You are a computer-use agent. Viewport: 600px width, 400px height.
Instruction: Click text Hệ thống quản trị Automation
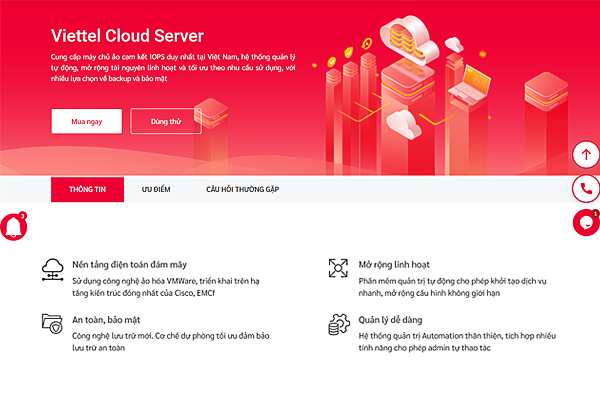457,342
